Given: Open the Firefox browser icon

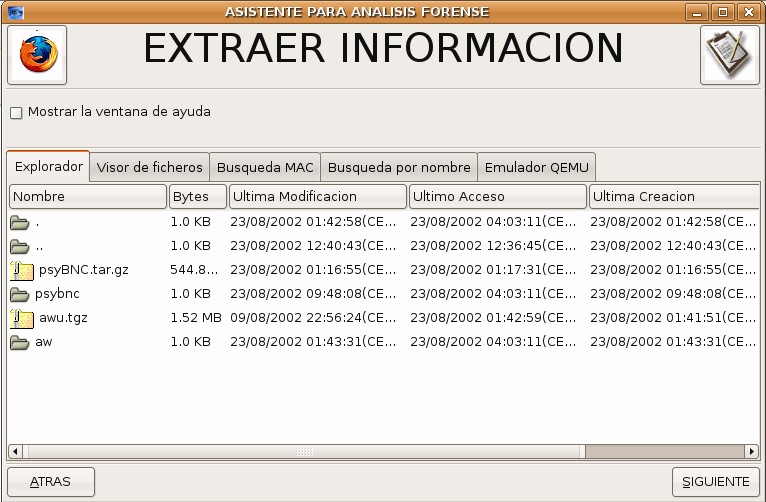Looking at the screenshot, I should 37,54.
